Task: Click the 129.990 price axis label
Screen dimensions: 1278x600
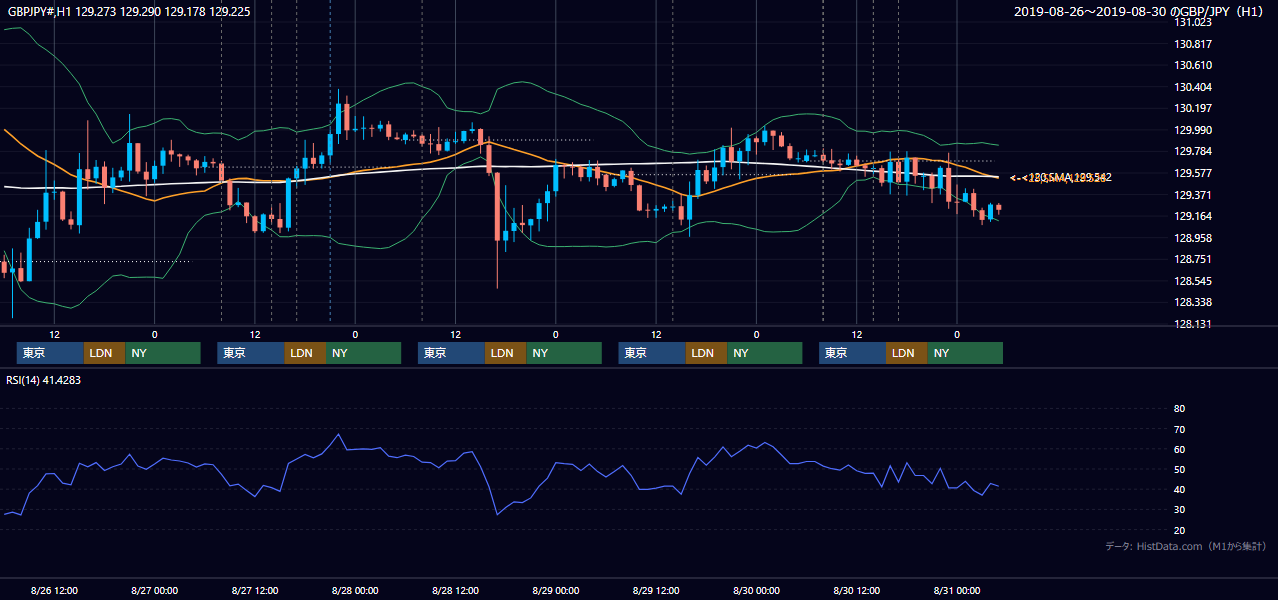Action: (1195, 130)
